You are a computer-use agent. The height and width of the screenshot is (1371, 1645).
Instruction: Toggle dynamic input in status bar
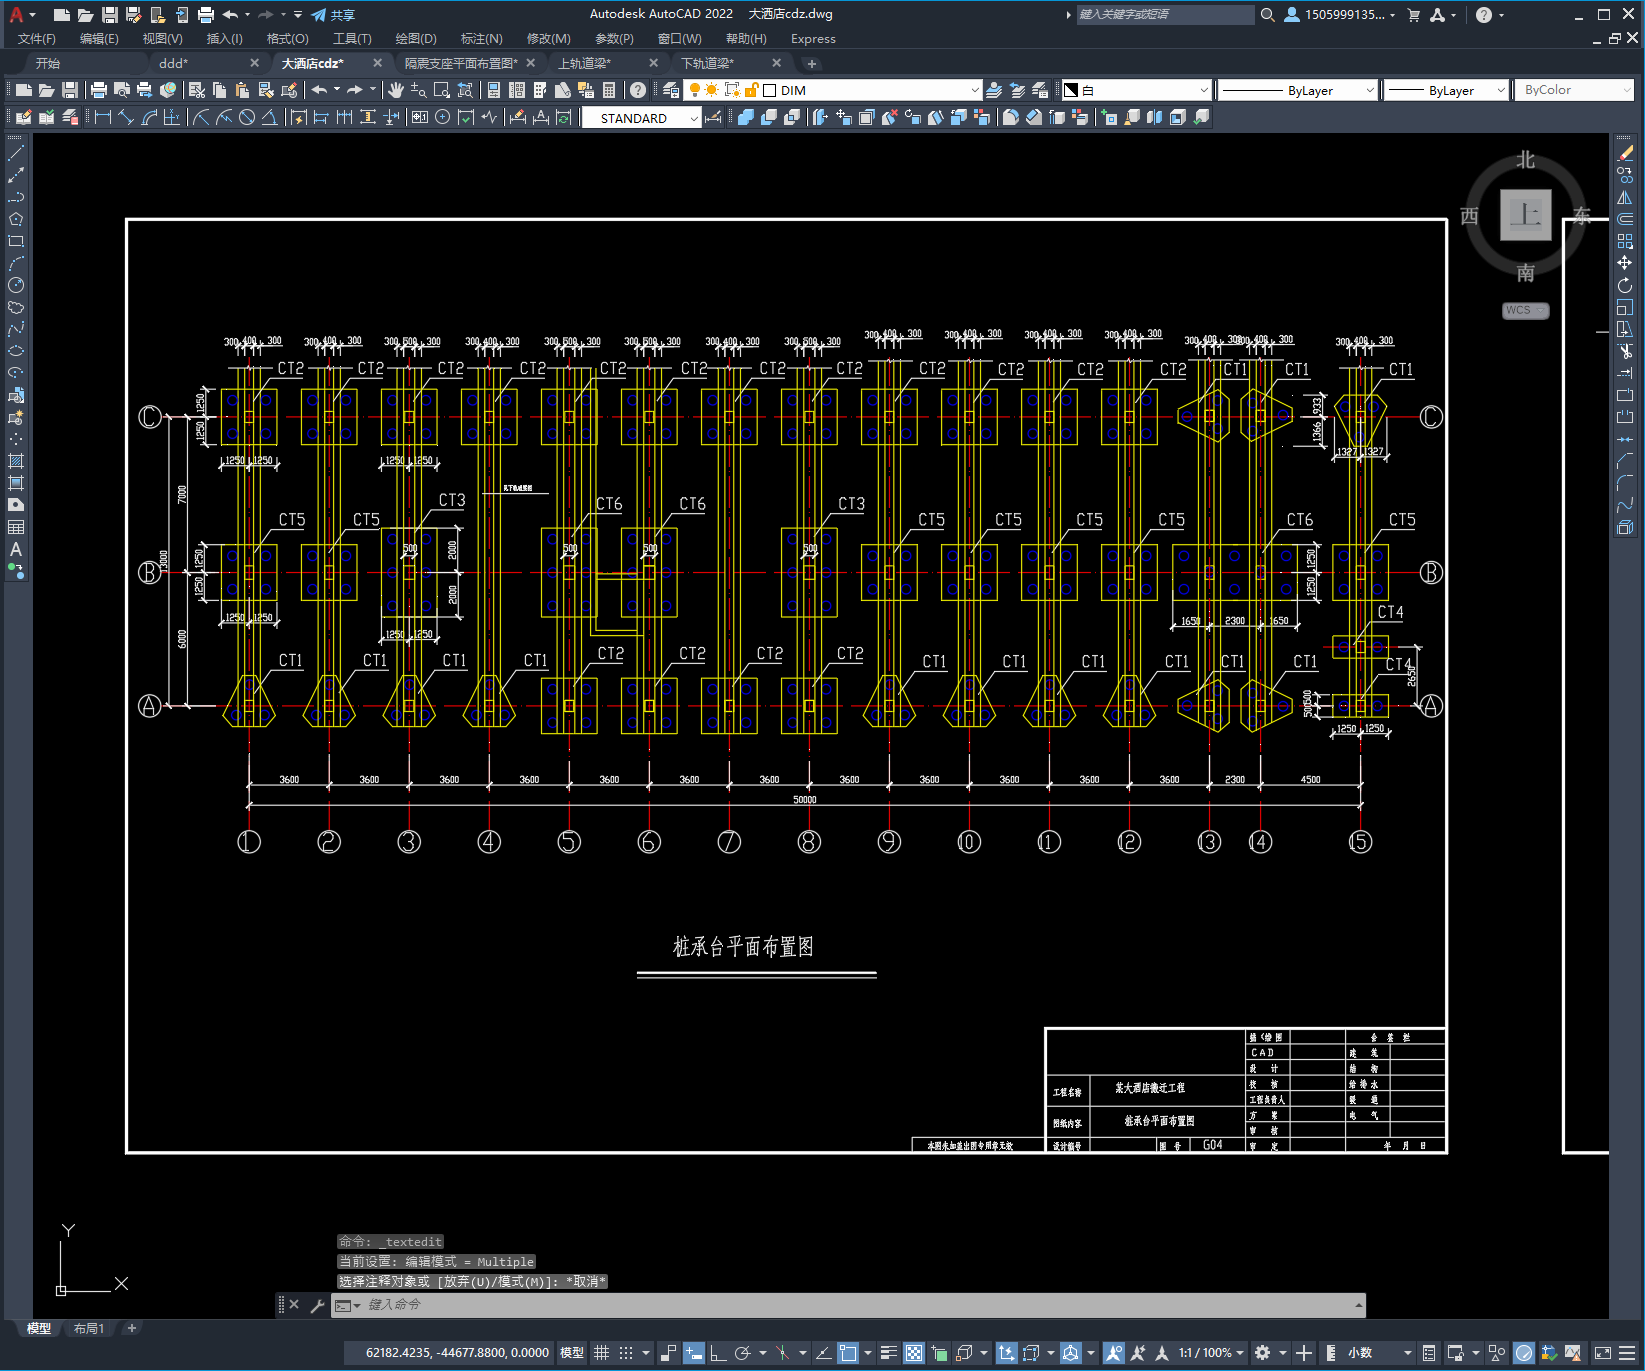click(693, 1353)
